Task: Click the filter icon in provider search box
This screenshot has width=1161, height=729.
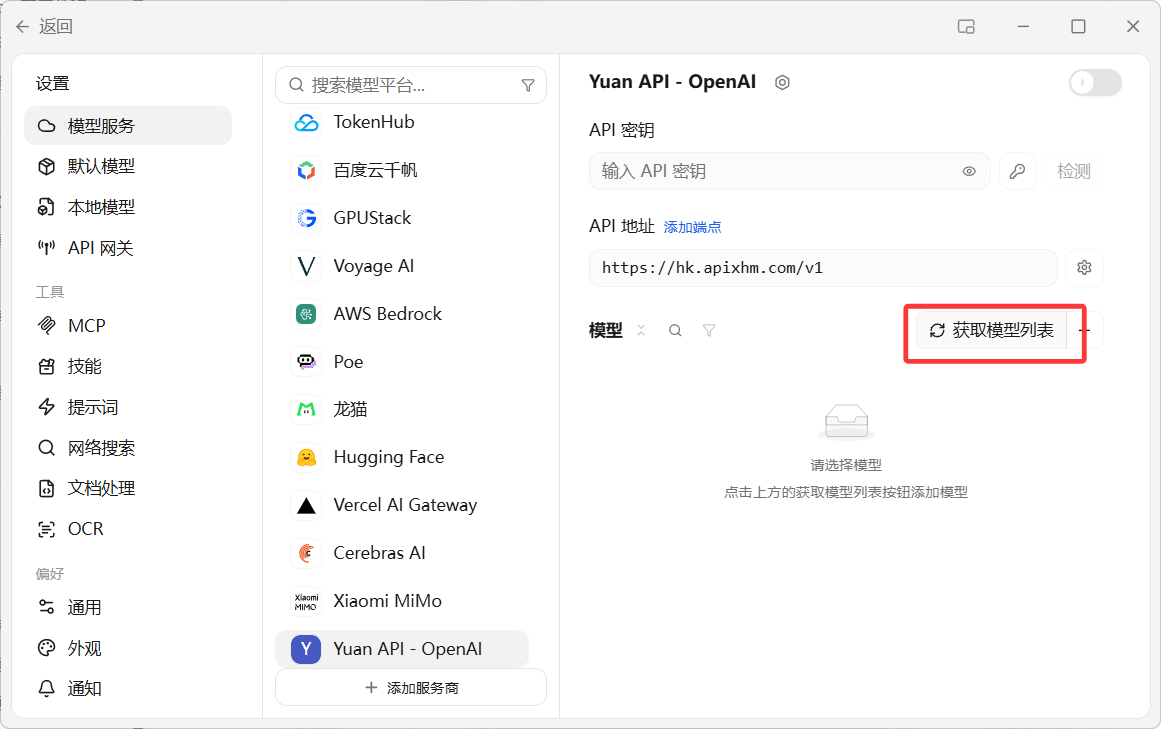Action: [528, 86]
